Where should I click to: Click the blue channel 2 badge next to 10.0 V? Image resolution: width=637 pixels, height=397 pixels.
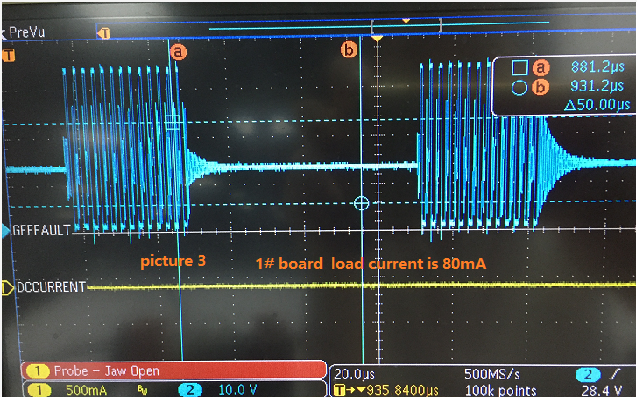click(x=190, y=390)
